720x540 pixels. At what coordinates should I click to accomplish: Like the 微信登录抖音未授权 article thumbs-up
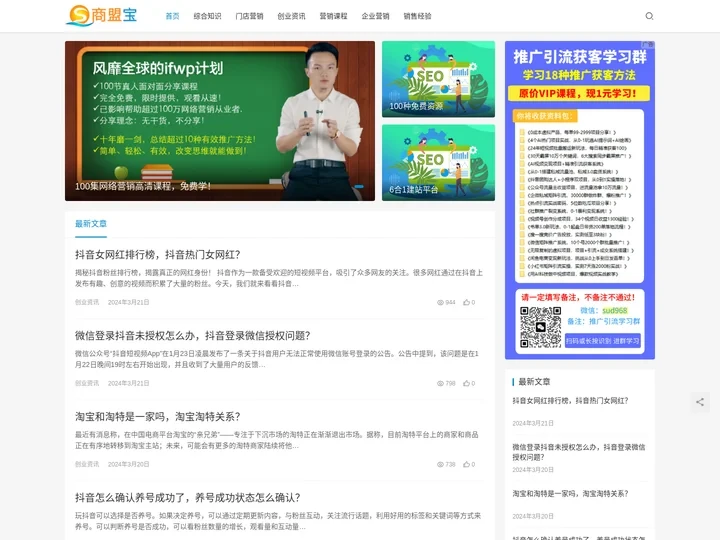pos(467,383)
